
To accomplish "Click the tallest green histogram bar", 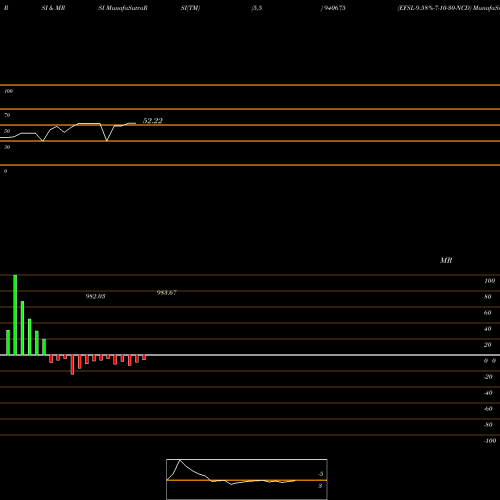I will (x=15, y=315).
